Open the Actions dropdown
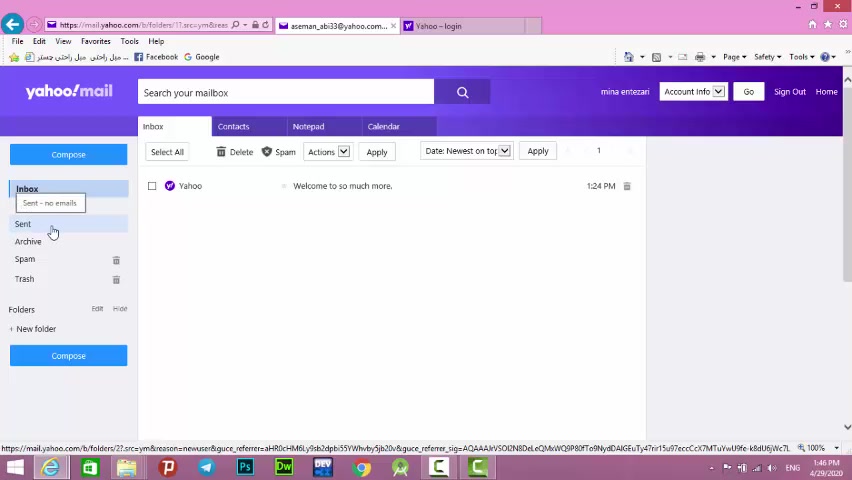This screenshot has height=480, width=852. pos(328,152)
